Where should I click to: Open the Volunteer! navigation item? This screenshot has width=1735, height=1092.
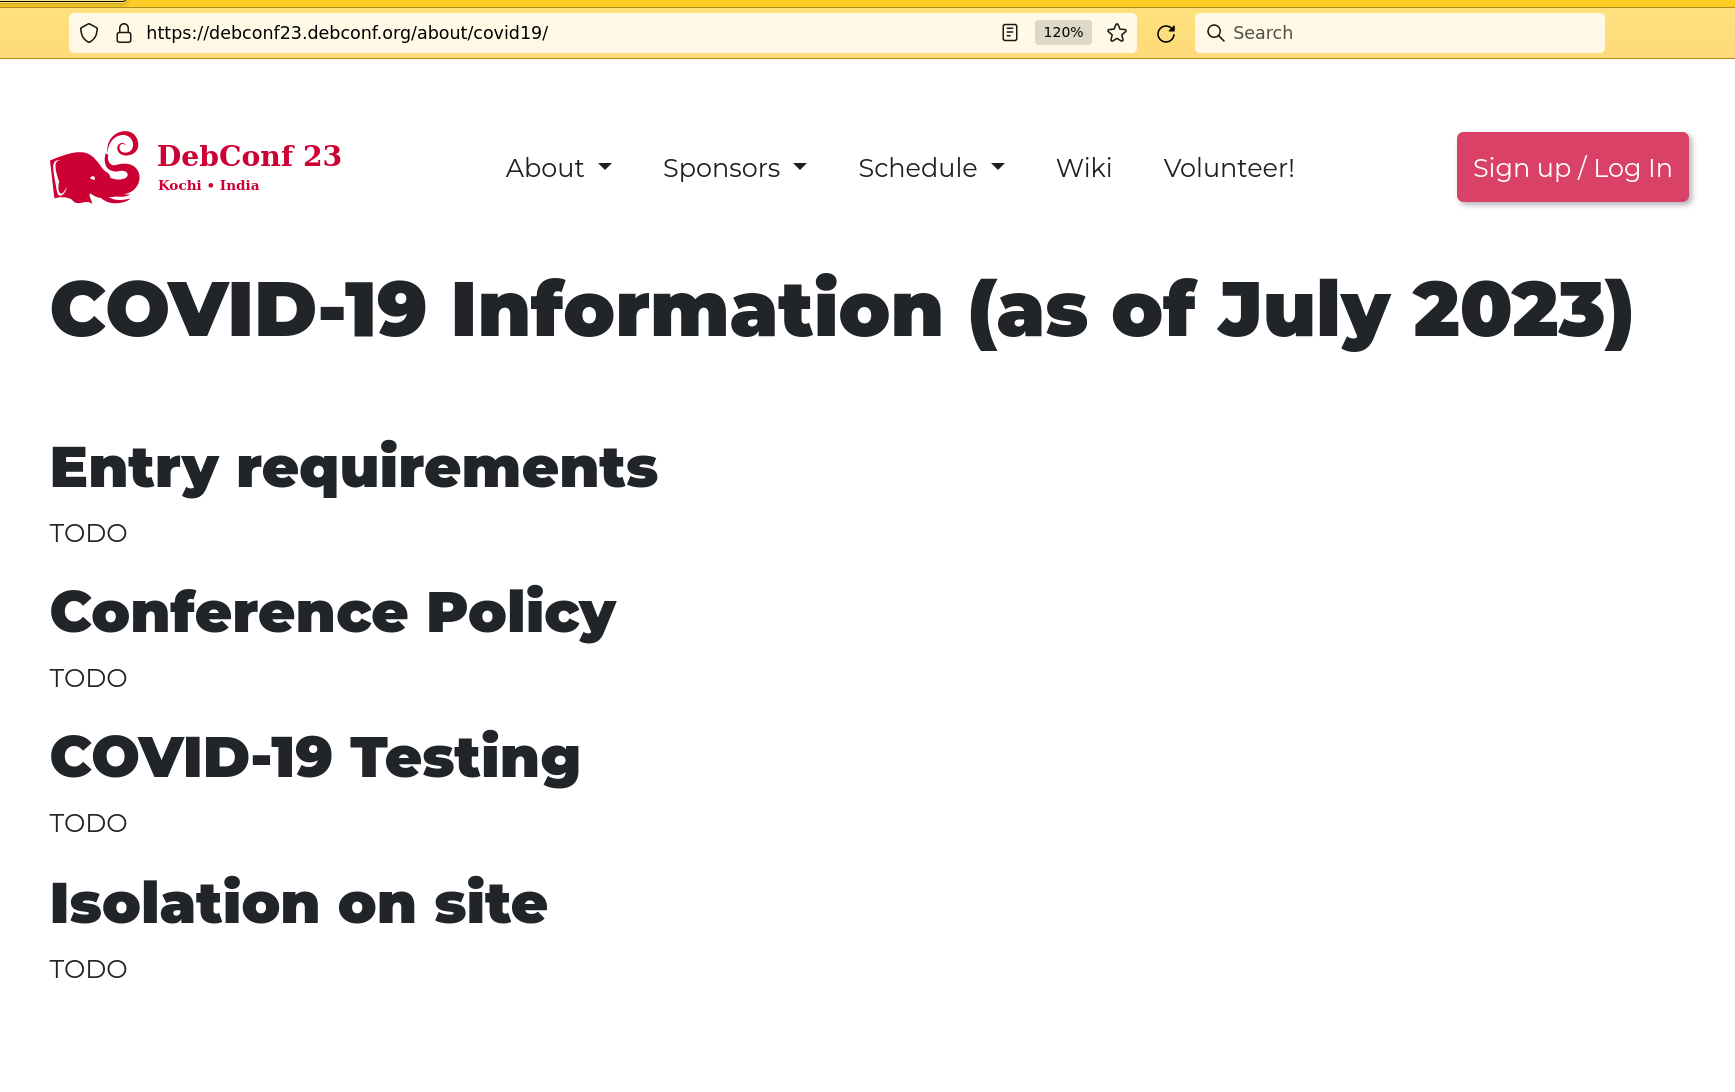1229,168
